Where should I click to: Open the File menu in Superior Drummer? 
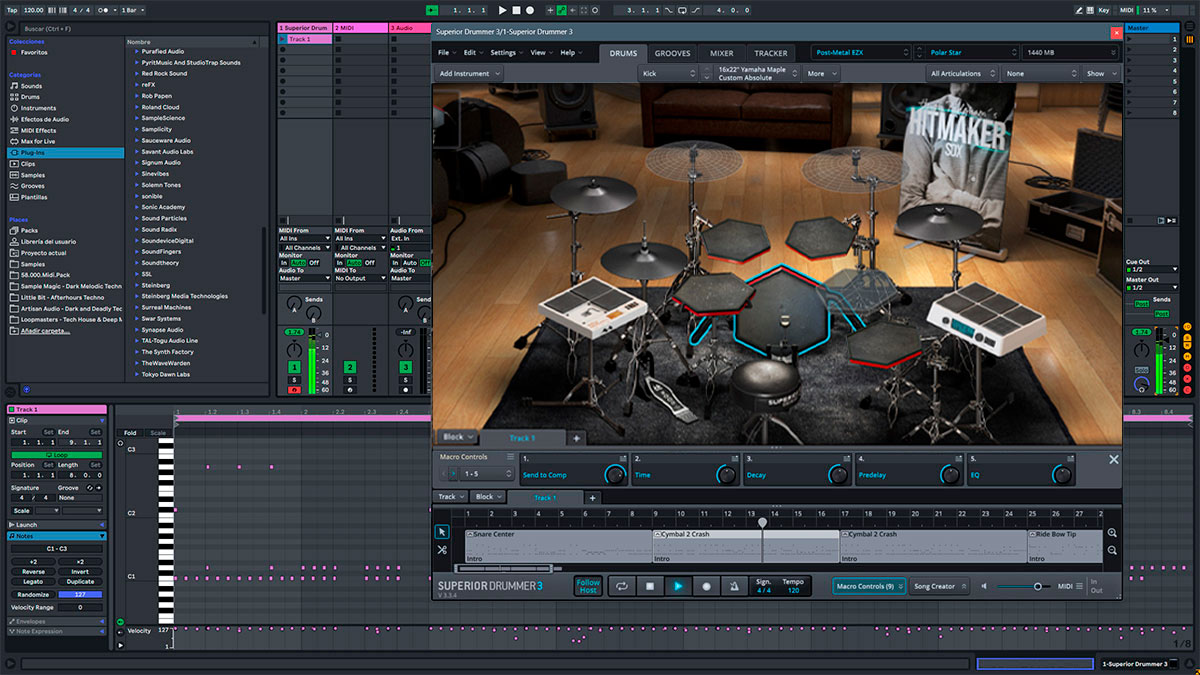446,52
